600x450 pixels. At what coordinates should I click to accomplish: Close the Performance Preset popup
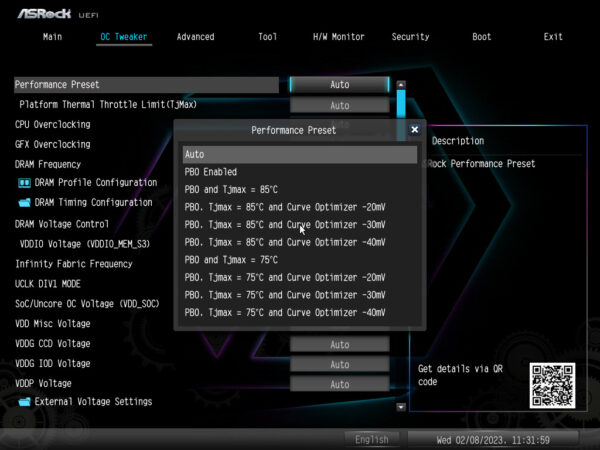coord(415,130)
